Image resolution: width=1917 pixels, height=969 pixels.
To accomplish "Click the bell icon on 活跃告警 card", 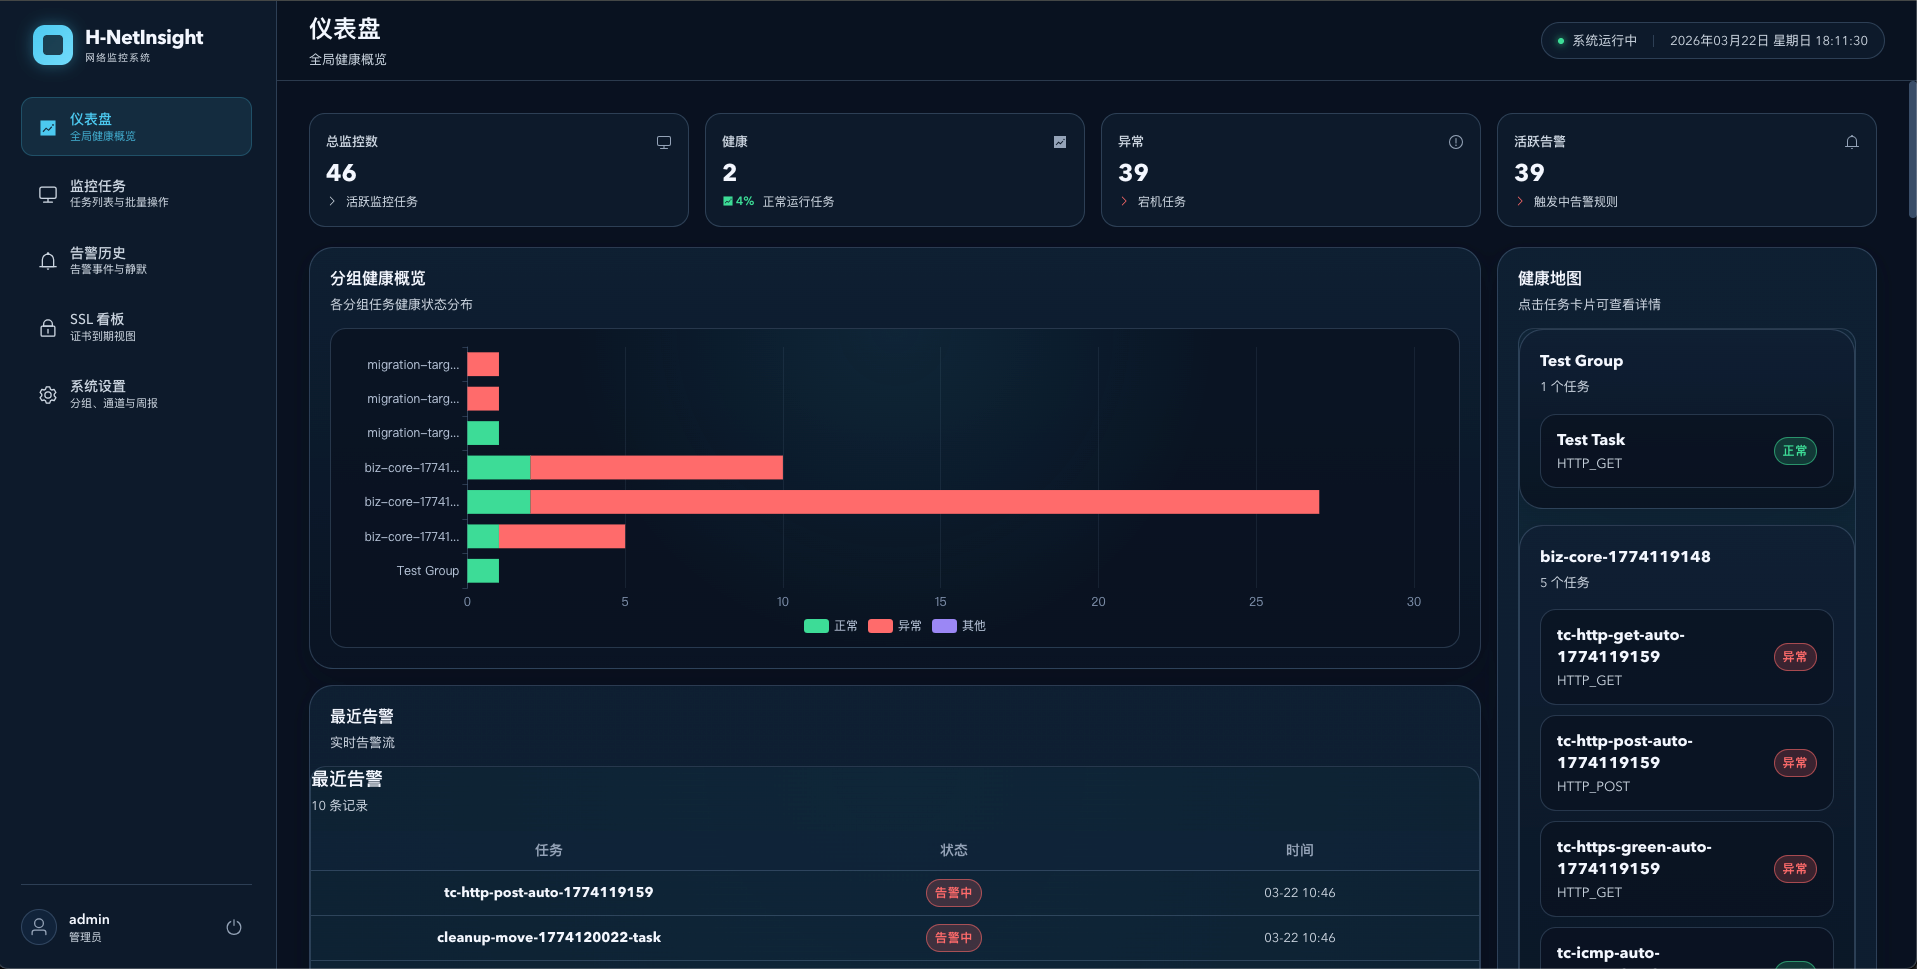I will pyautogui.click(x=1852, y=142).
